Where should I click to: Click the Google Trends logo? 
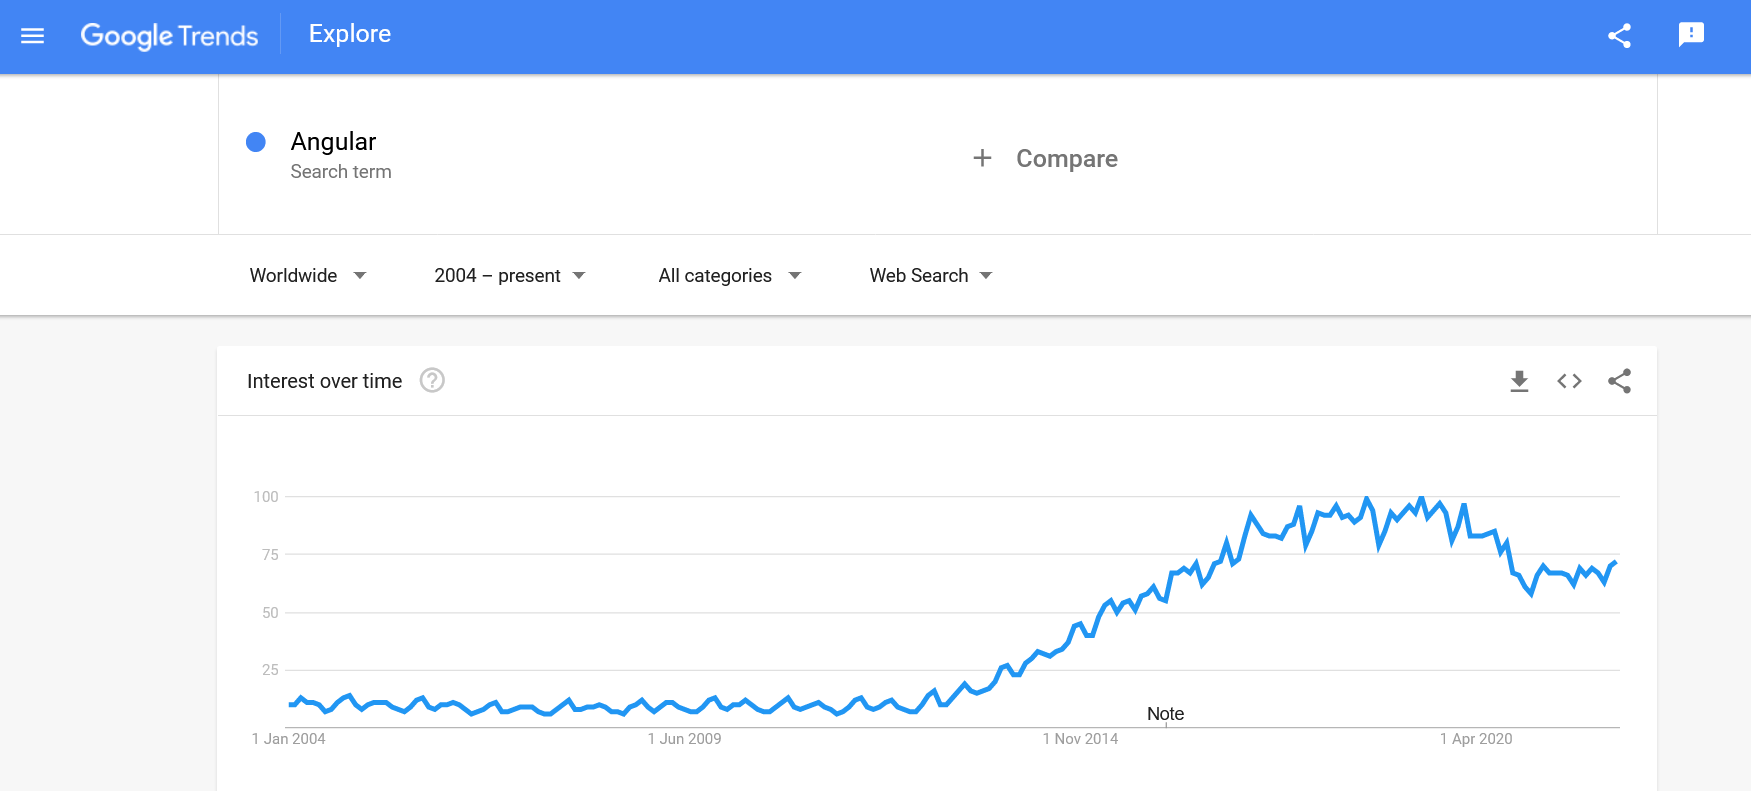(x=169, y=34)
